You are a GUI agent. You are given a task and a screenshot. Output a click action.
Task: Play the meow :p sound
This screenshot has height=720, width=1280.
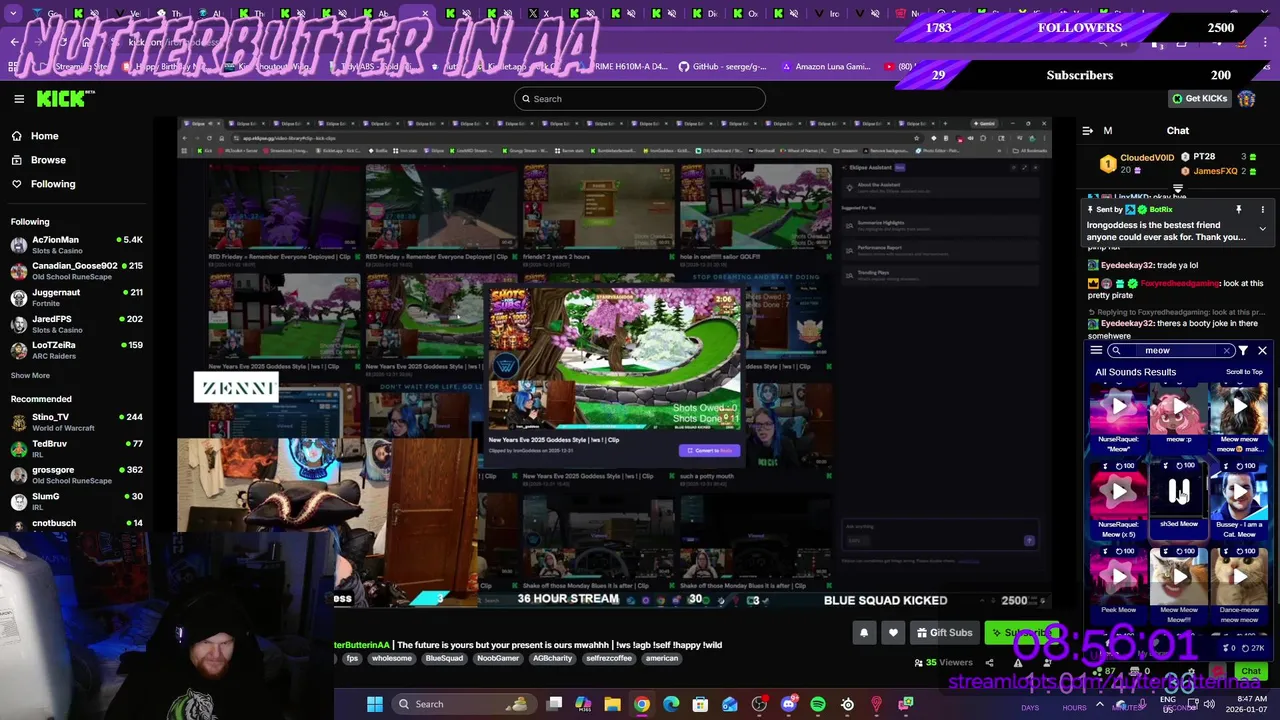pyautogui.click(x=1179, y=407)
